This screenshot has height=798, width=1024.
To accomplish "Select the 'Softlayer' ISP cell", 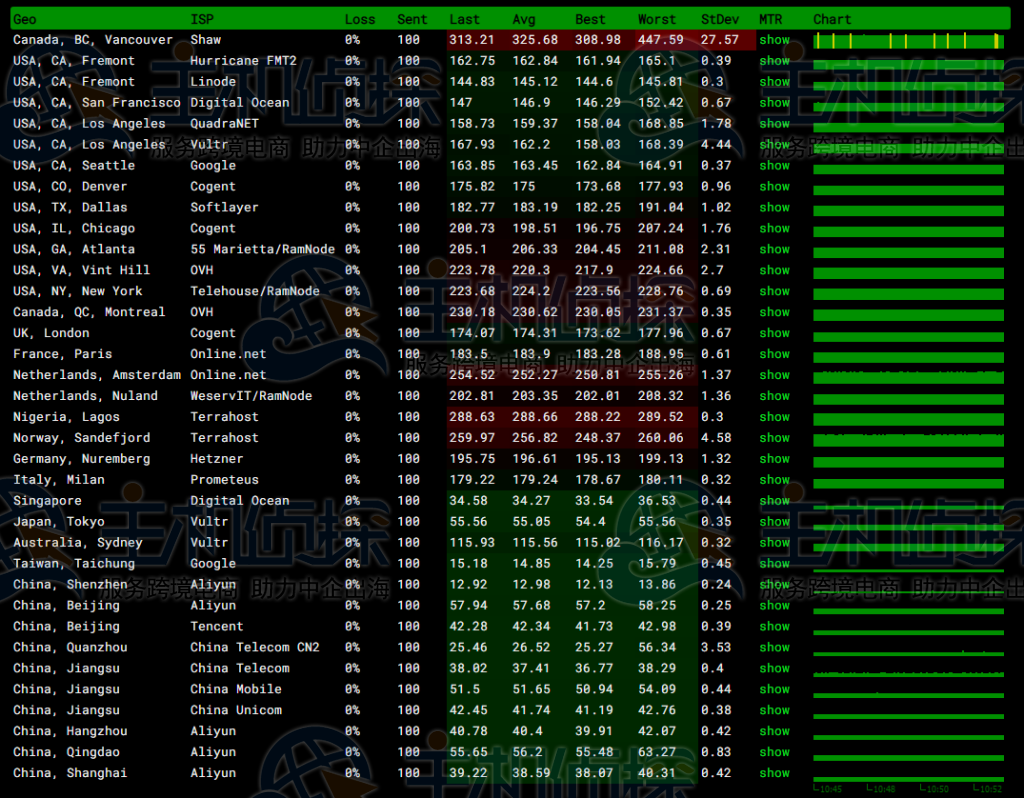I will (x=224, y=207).
